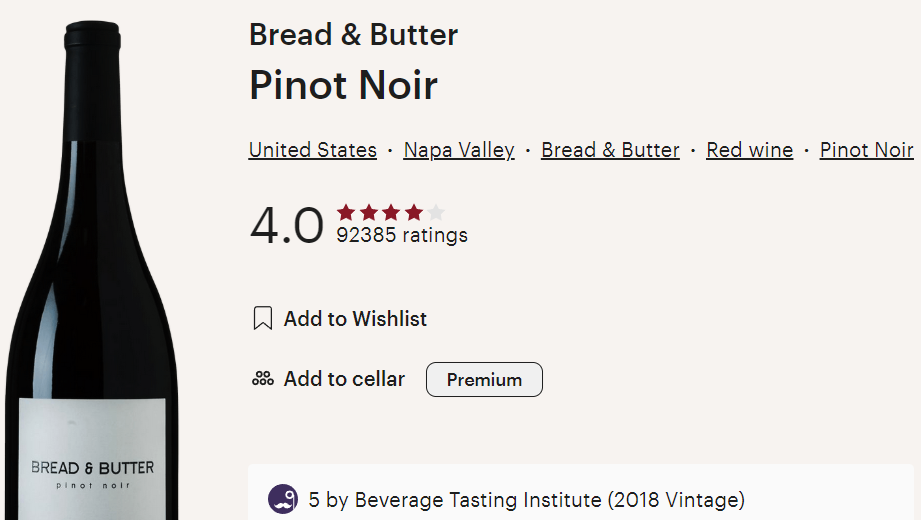Open the Bread & Butter winery heading
Screen dimensions: 921x520
pyautogui.click(x=353, y=35)
